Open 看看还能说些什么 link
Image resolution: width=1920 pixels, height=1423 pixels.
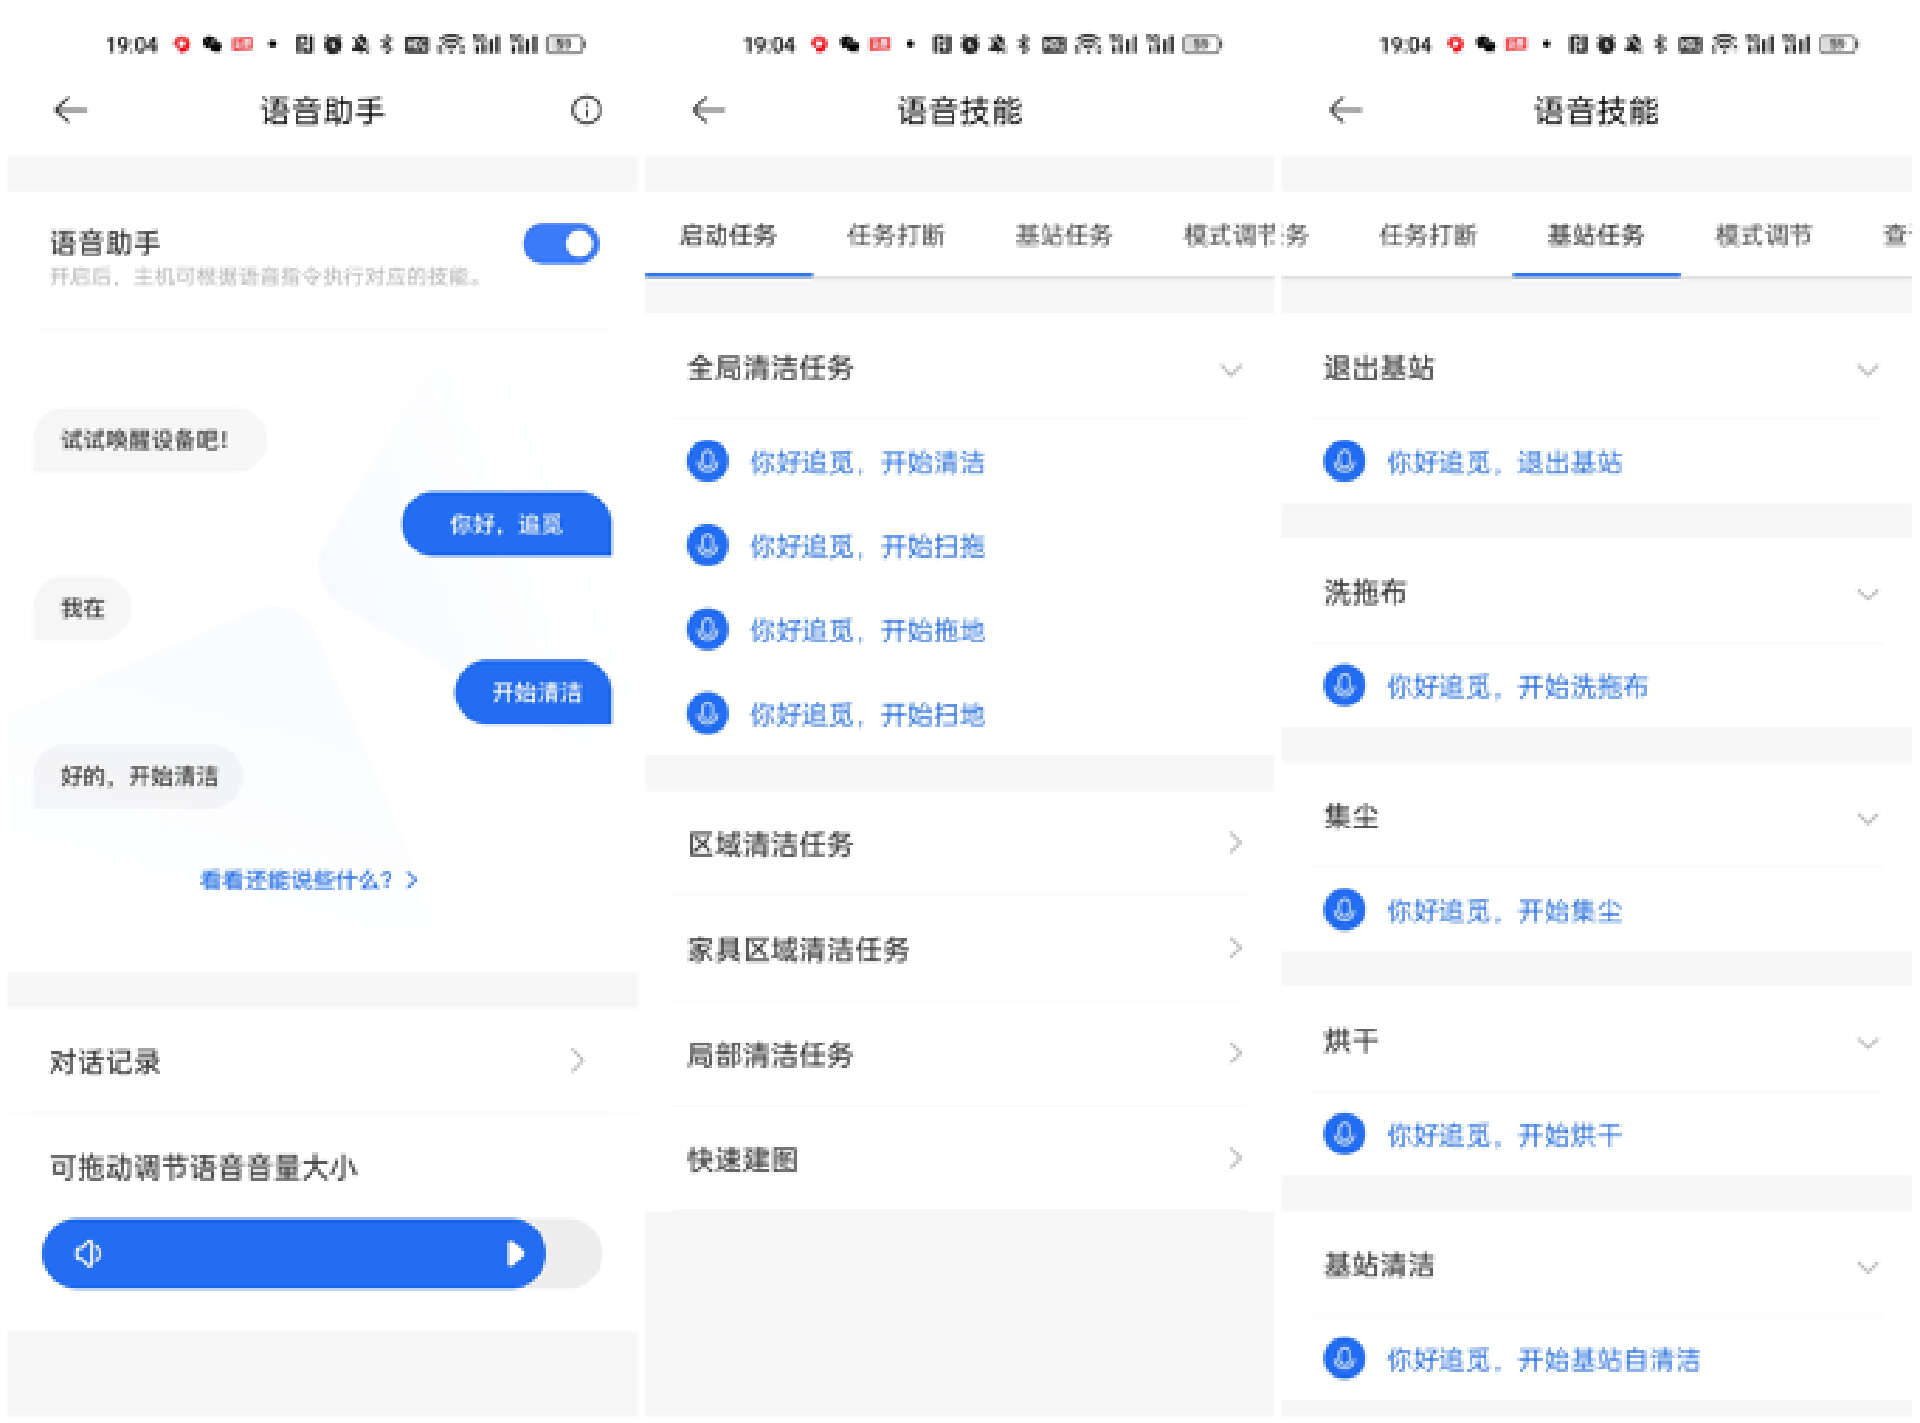tap(306, 880)
